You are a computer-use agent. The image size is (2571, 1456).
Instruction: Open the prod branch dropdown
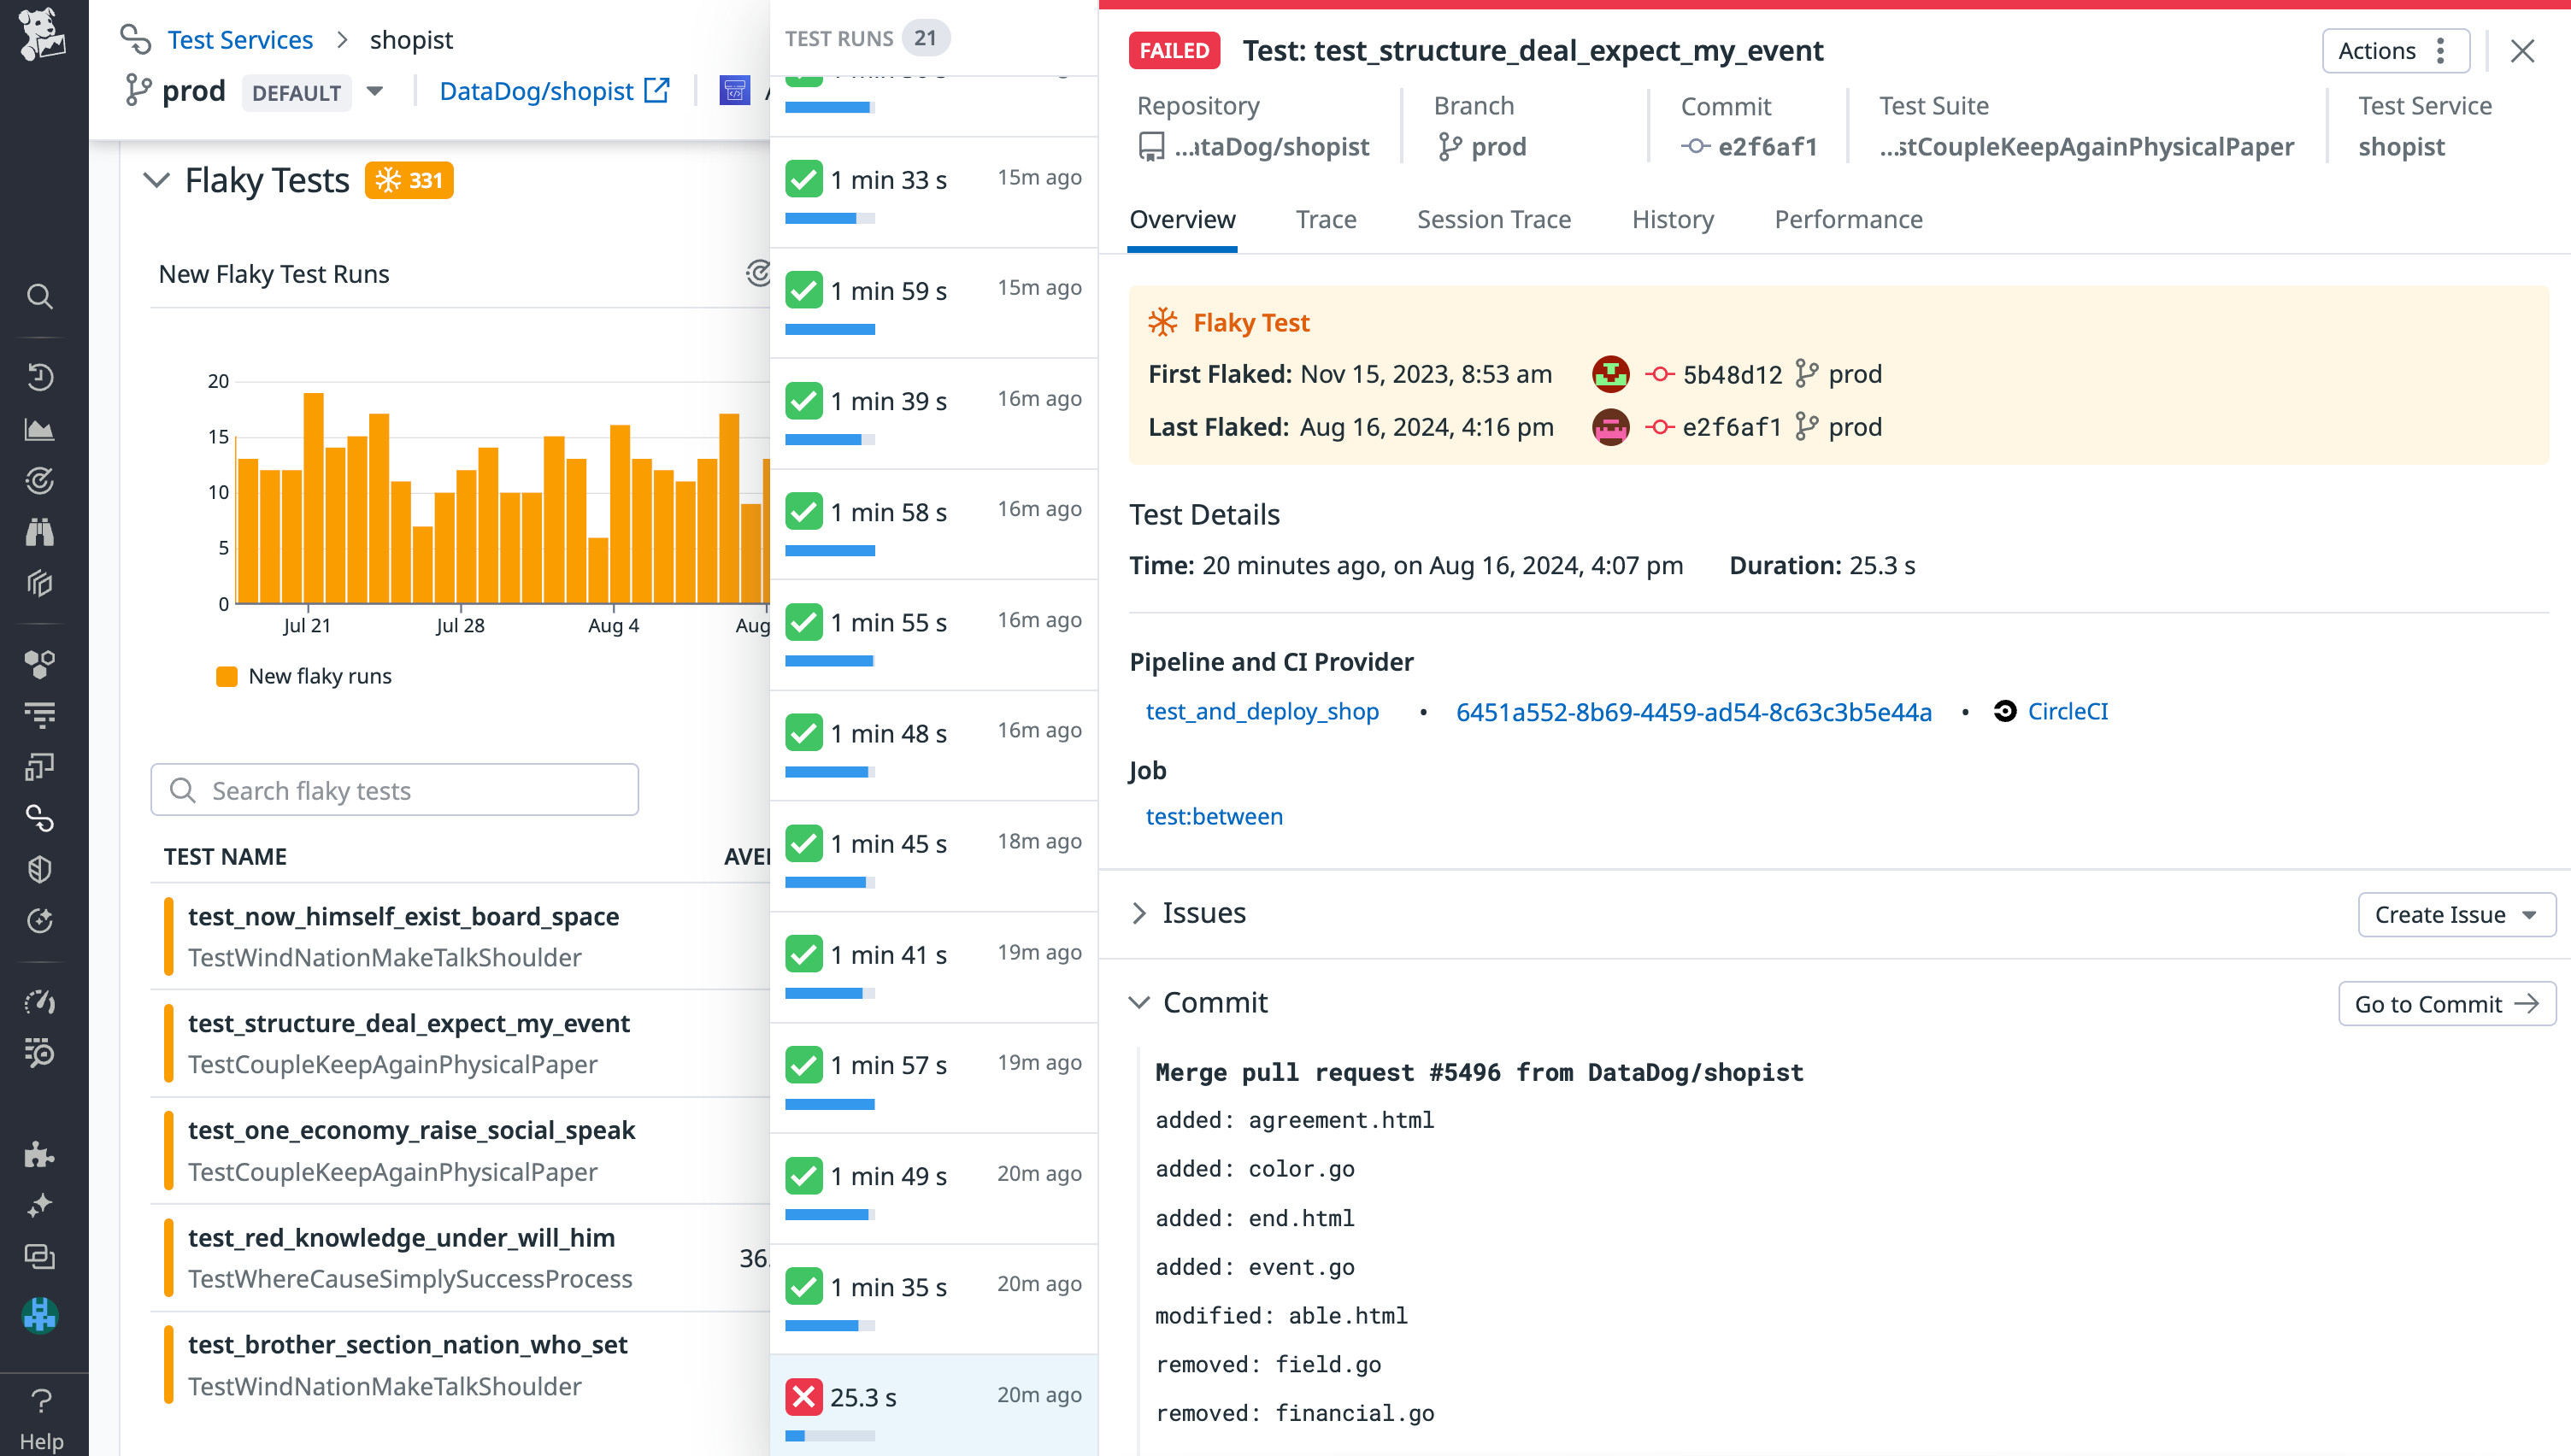374,91
